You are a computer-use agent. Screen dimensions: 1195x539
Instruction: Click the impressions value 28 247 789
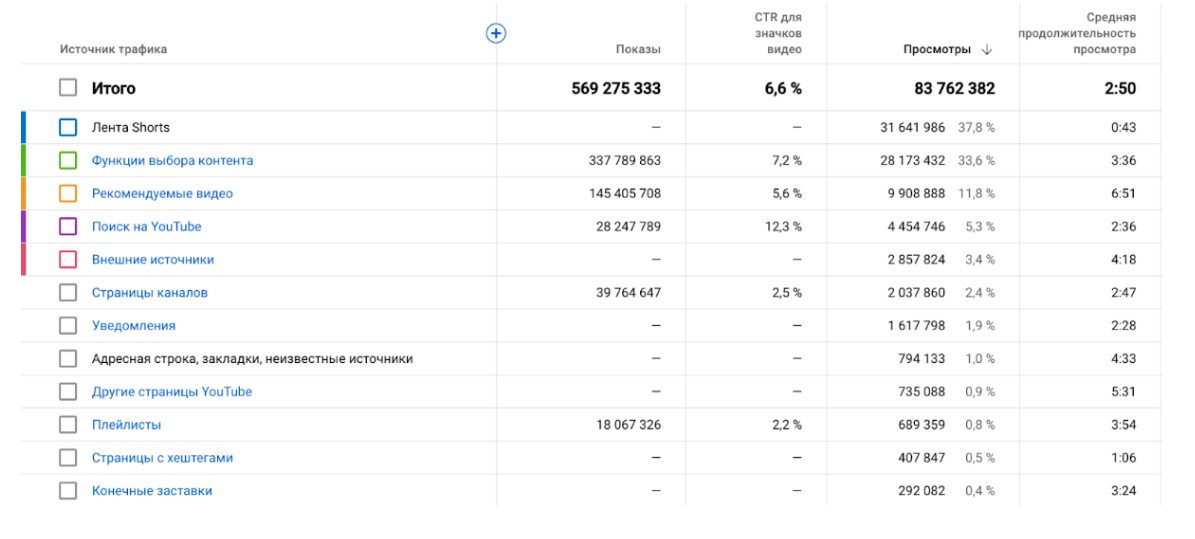pos(628,226)
